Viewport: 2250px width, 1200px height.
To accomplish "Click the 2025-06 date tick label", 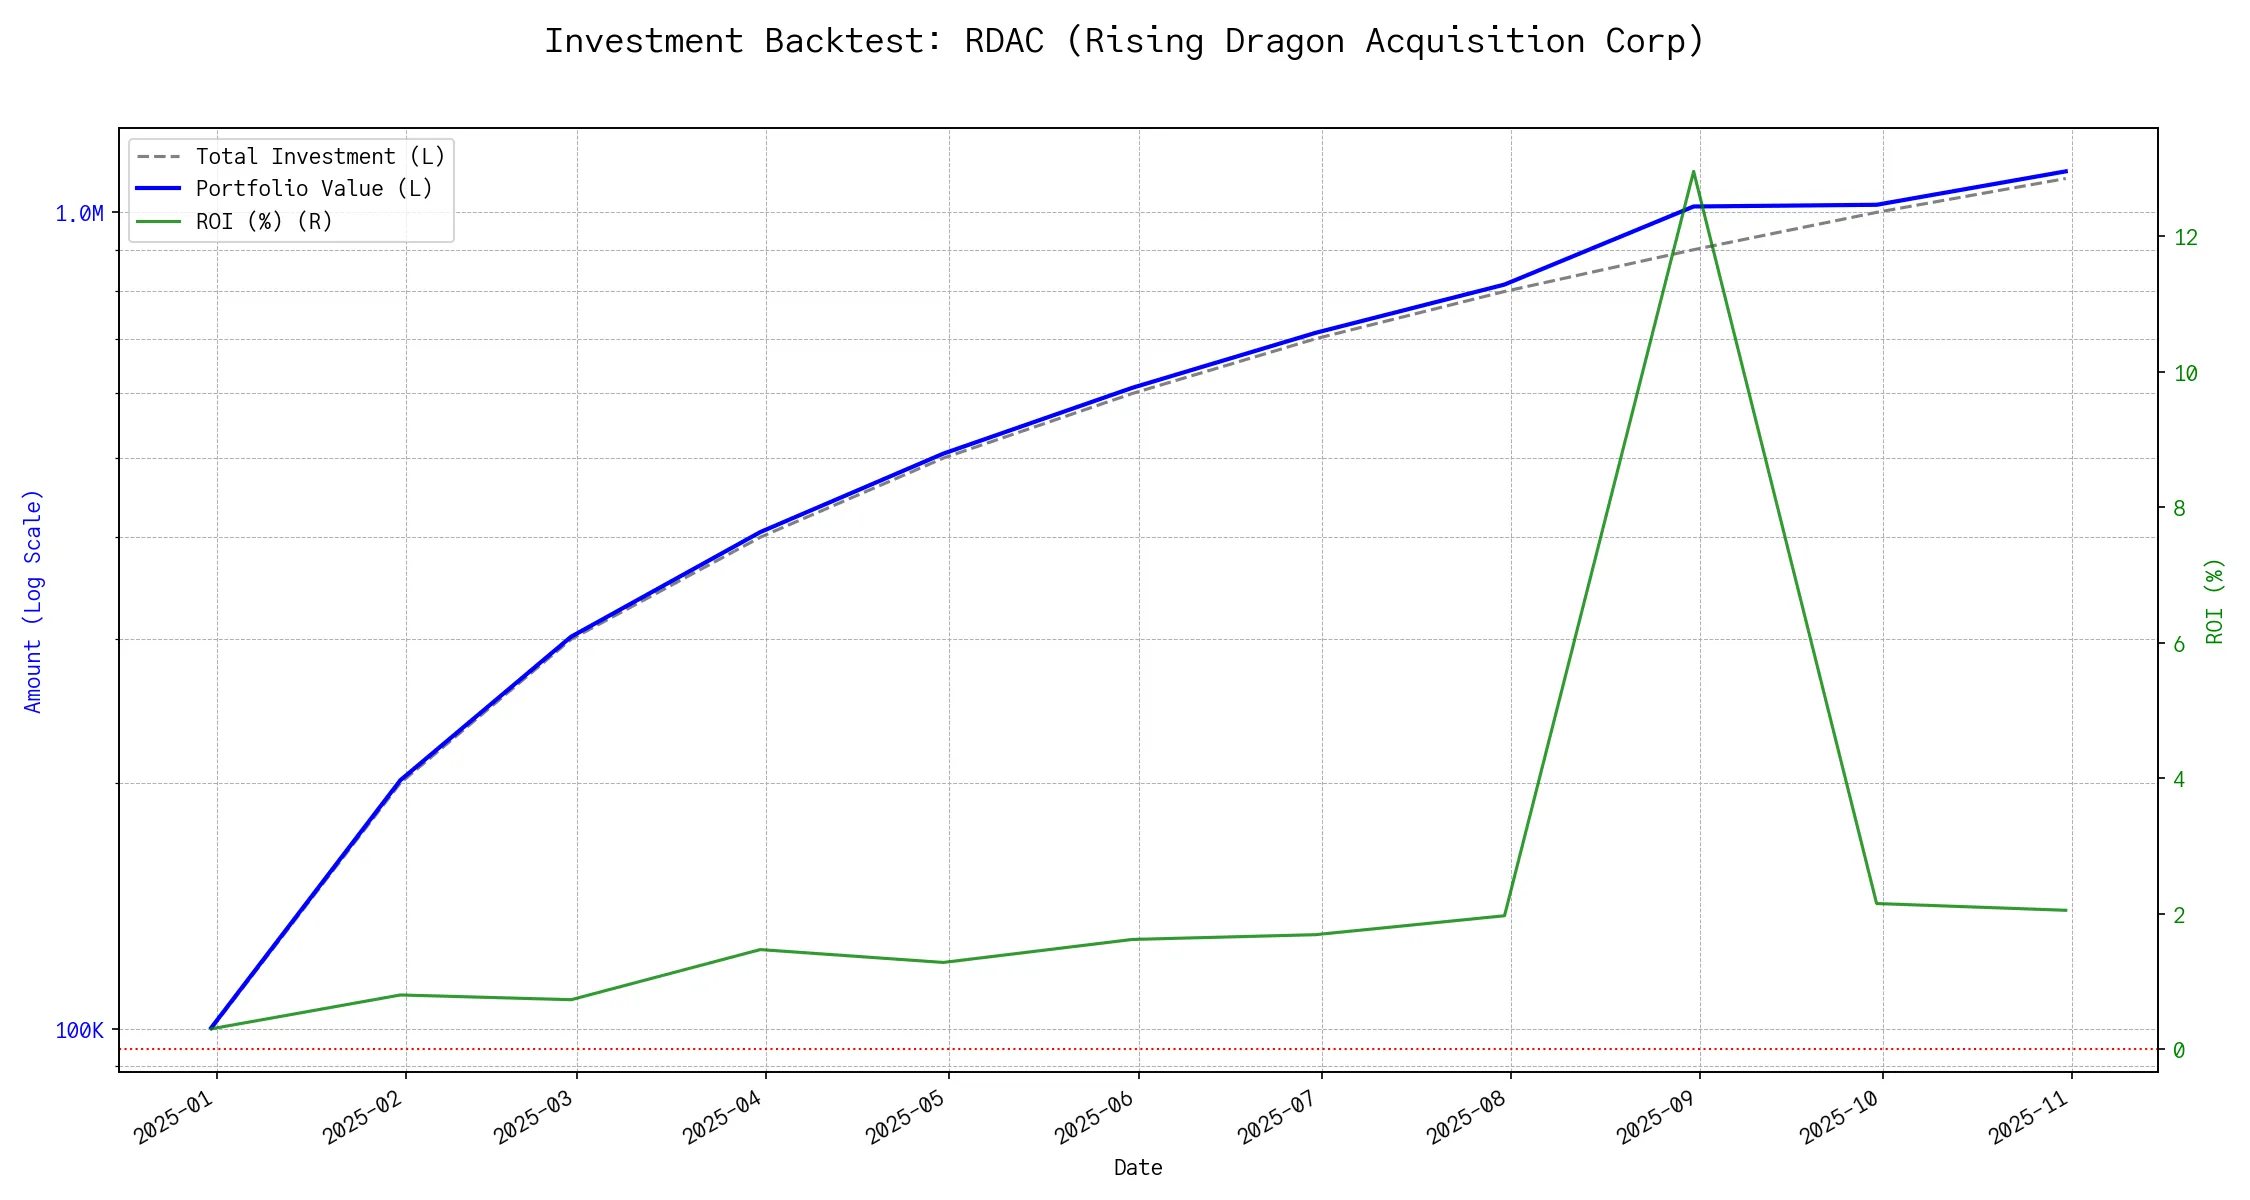I will [x=1095, y=1117].
